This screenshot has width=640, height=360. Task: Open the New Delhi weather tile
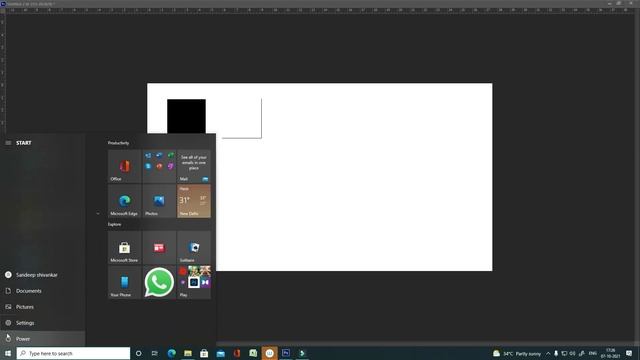[194, 201]
